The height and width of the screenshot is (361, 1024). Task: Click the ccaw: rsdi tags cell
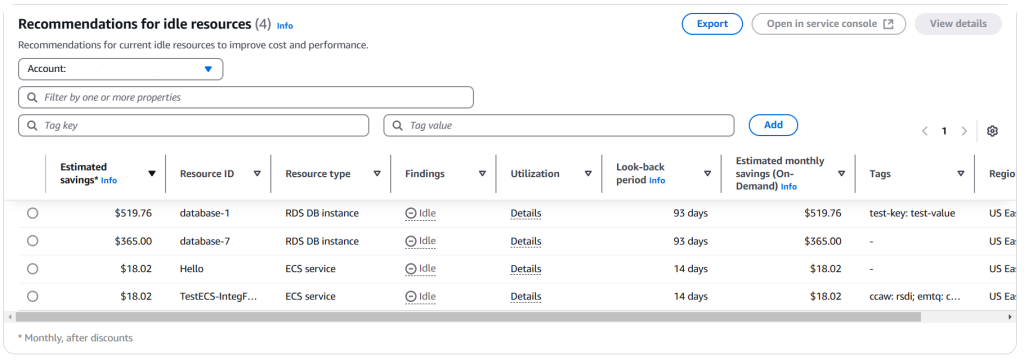(915, 296)
